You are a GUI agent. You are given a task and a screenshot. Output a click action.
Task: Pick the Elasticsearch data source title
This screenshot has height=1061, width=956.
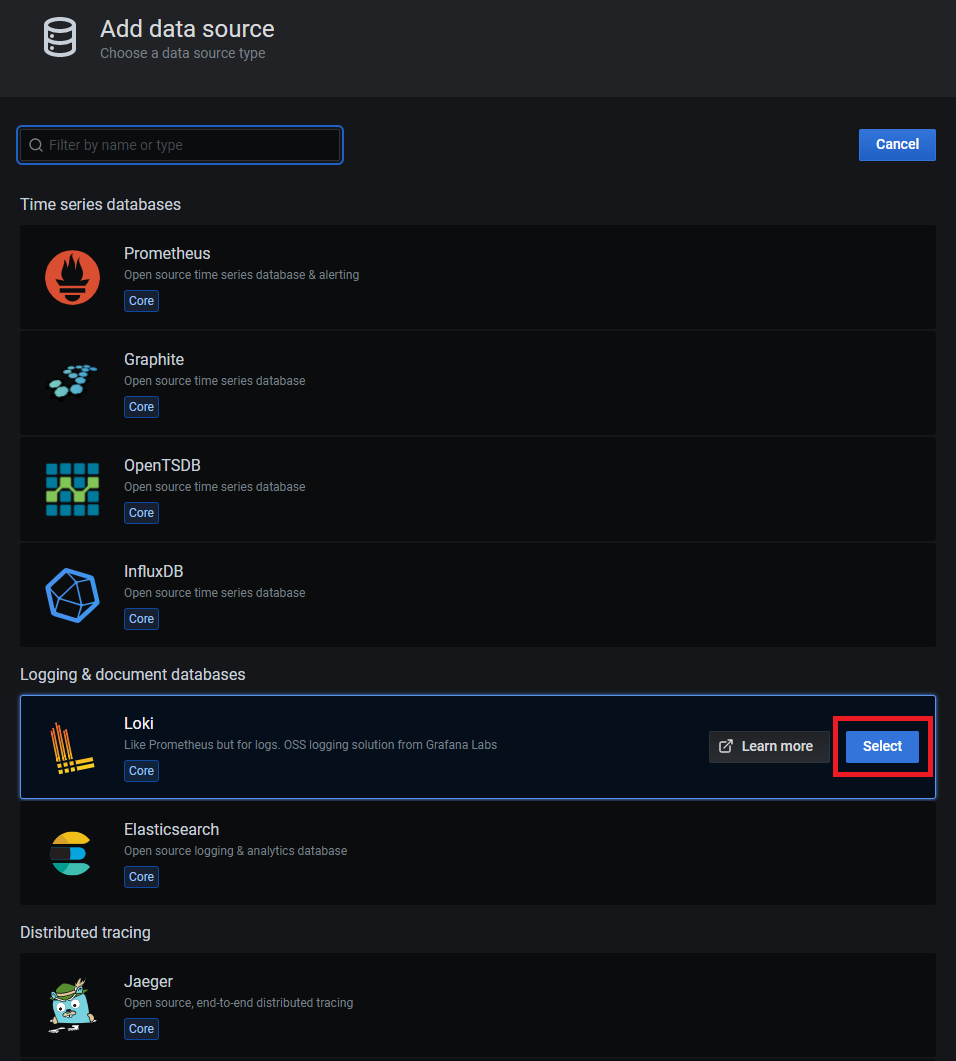click(171, 830)
